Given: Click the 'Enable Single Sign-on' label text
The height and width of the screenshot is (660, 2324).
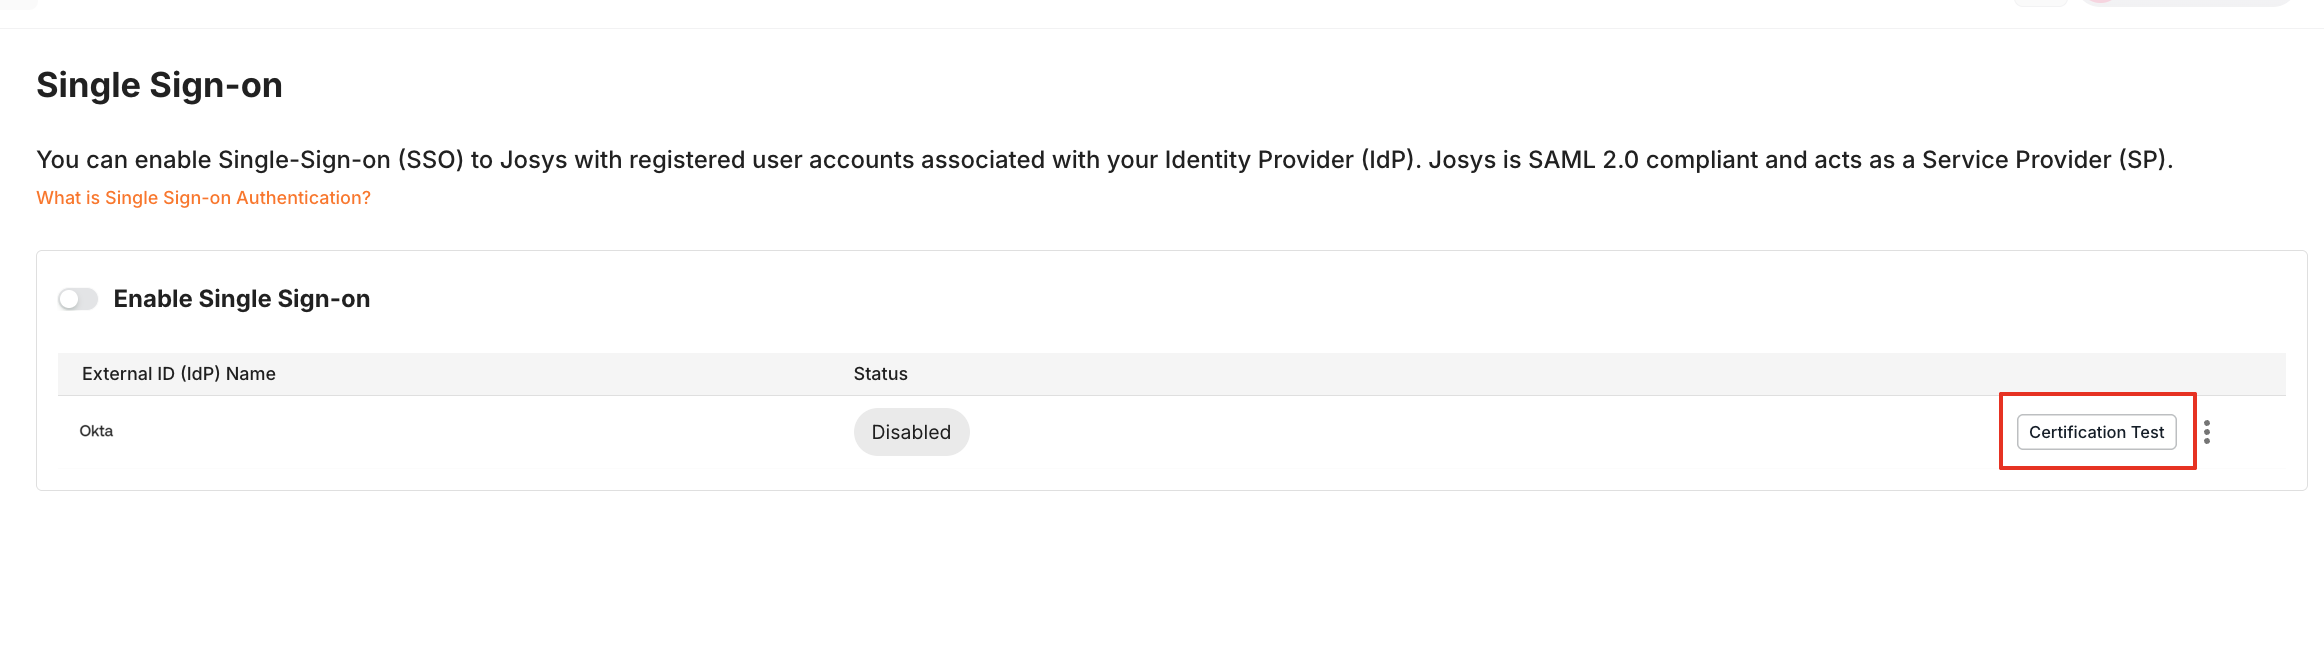Looking at the screenshot, I should pos(242,299).
